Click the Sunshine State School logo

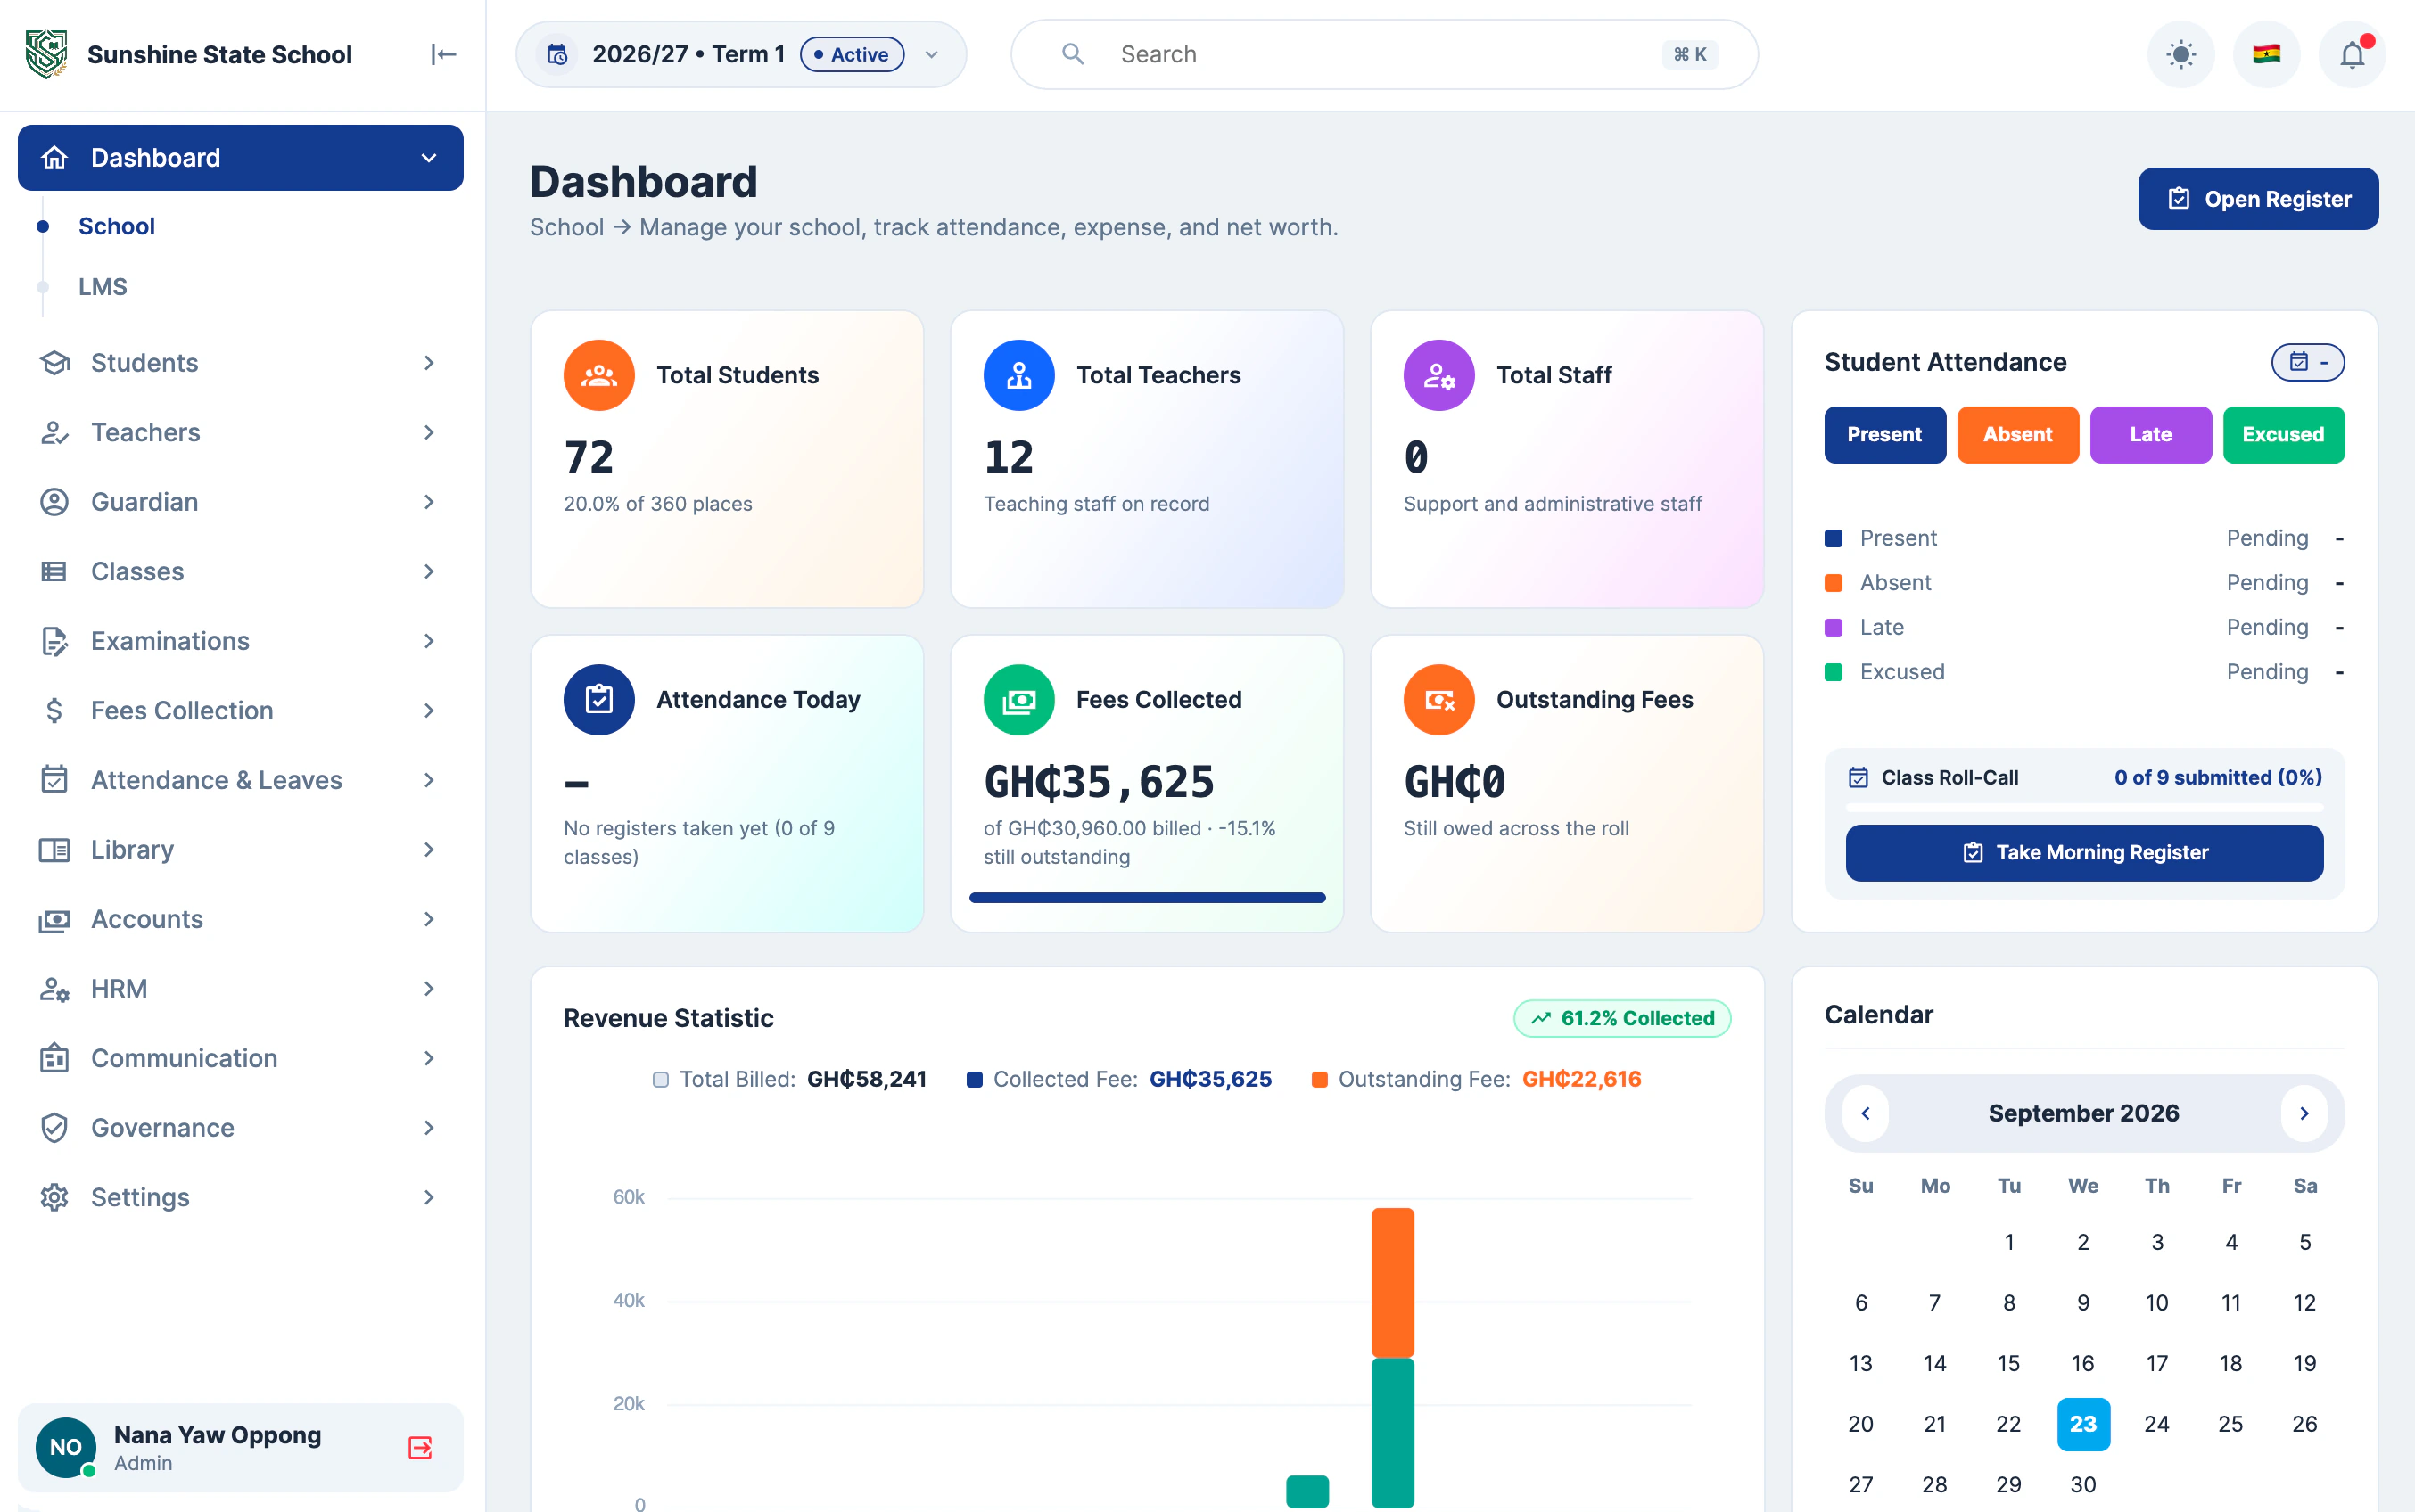46,54
